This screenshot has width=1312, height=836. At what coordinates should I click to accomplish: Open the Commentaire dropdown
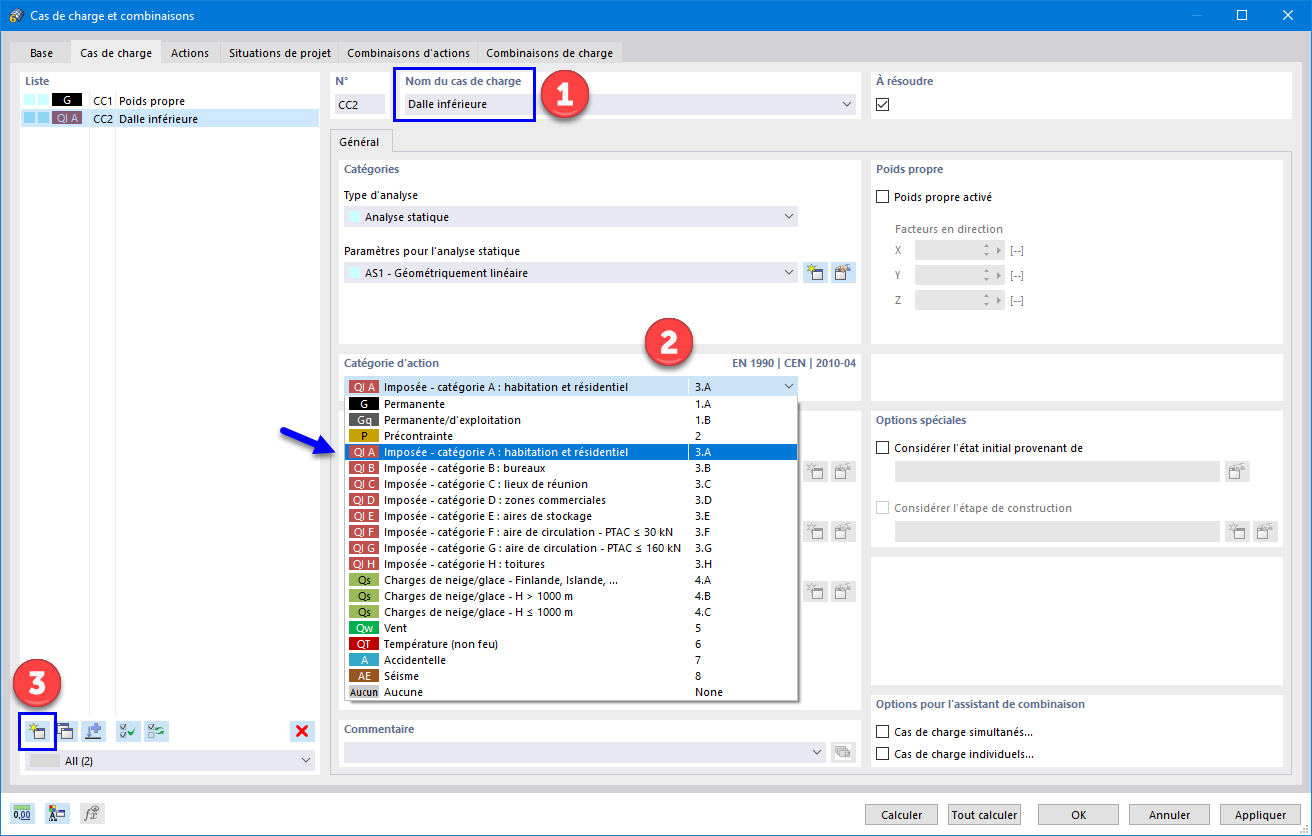pyautogui.click(x=818, y=752)
